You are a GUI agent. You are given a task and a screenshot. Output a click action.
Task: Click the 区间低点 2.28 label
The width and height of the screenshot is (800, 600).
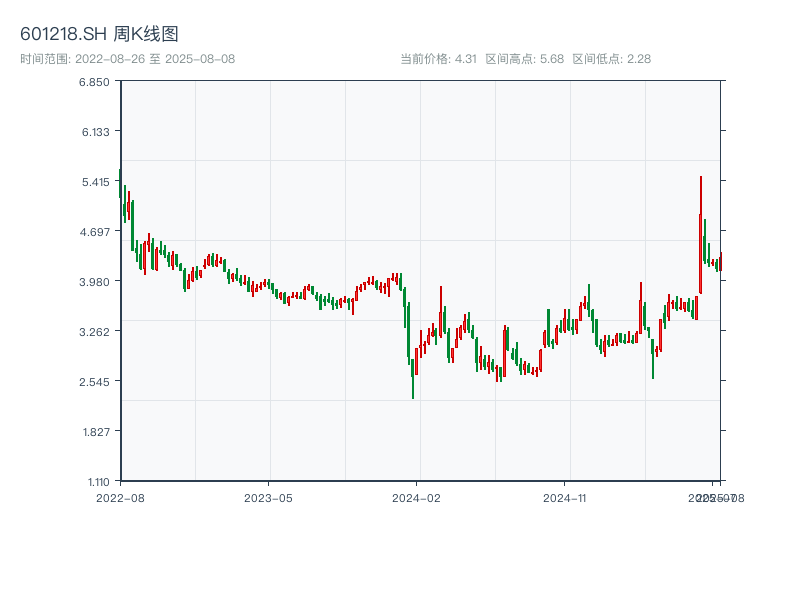coord(611,59)
